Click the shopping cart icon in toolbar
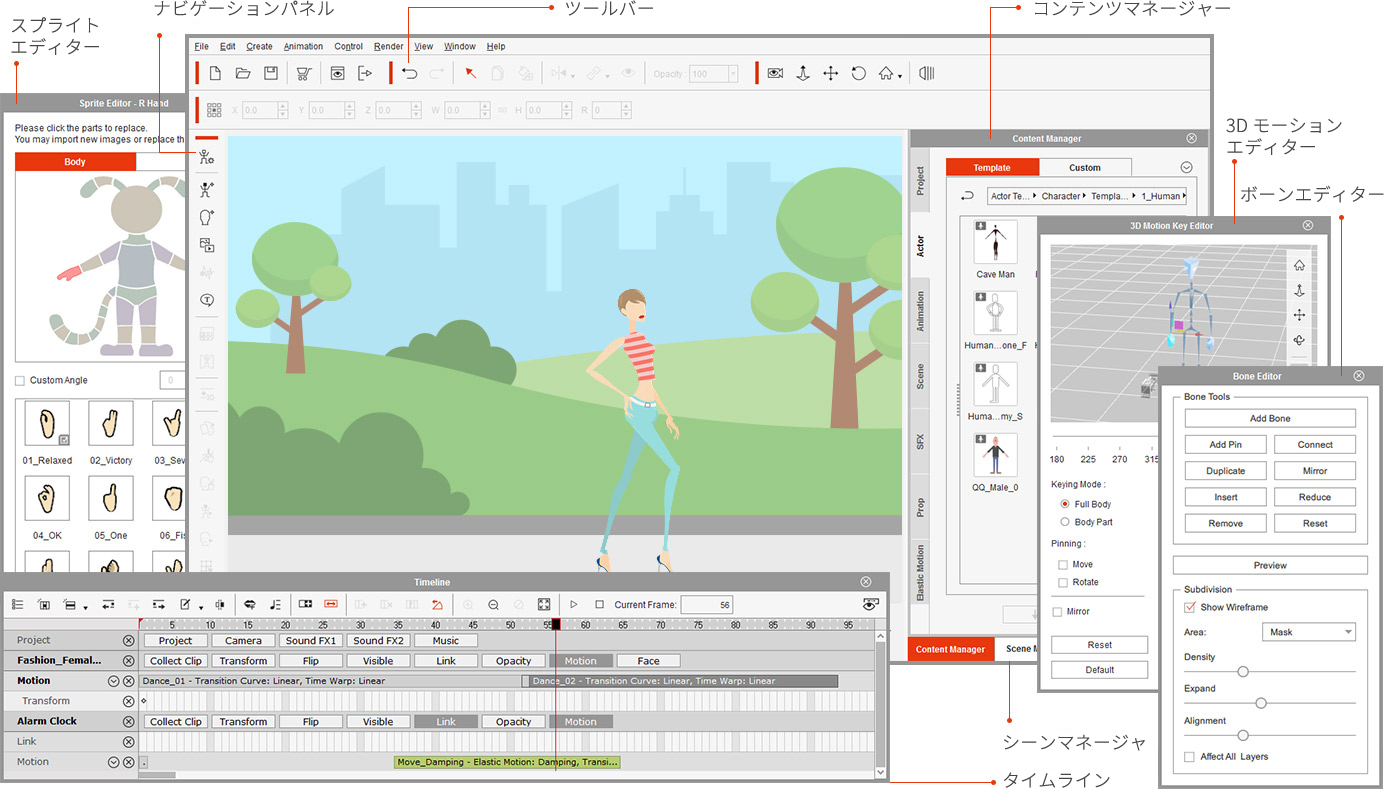Viewport: 1385px width, 789px height. [303, 73]
